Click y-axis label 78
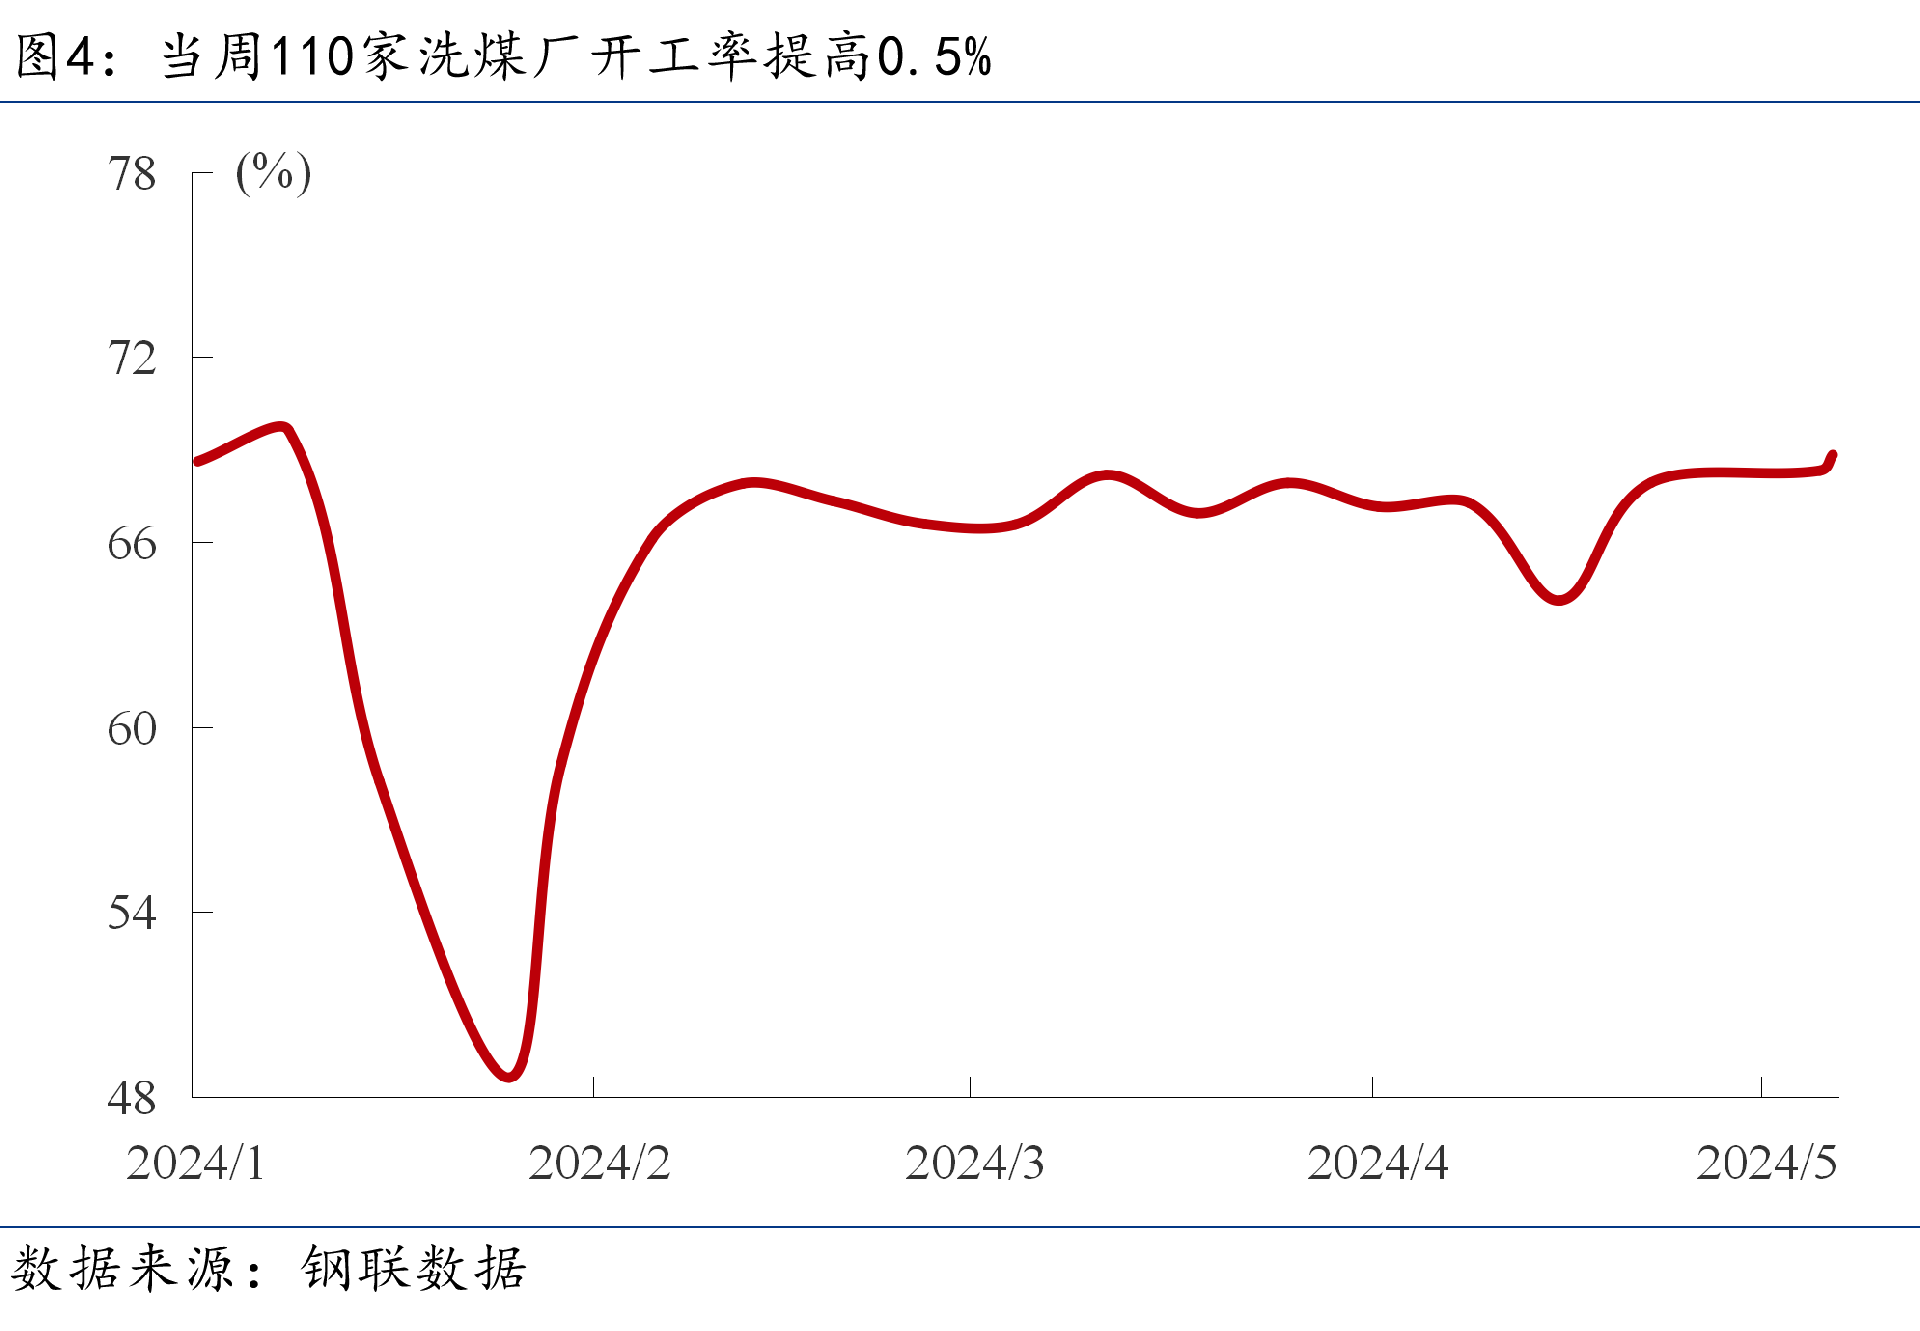Screen dimensions: 1920x1331 (132, 174)
